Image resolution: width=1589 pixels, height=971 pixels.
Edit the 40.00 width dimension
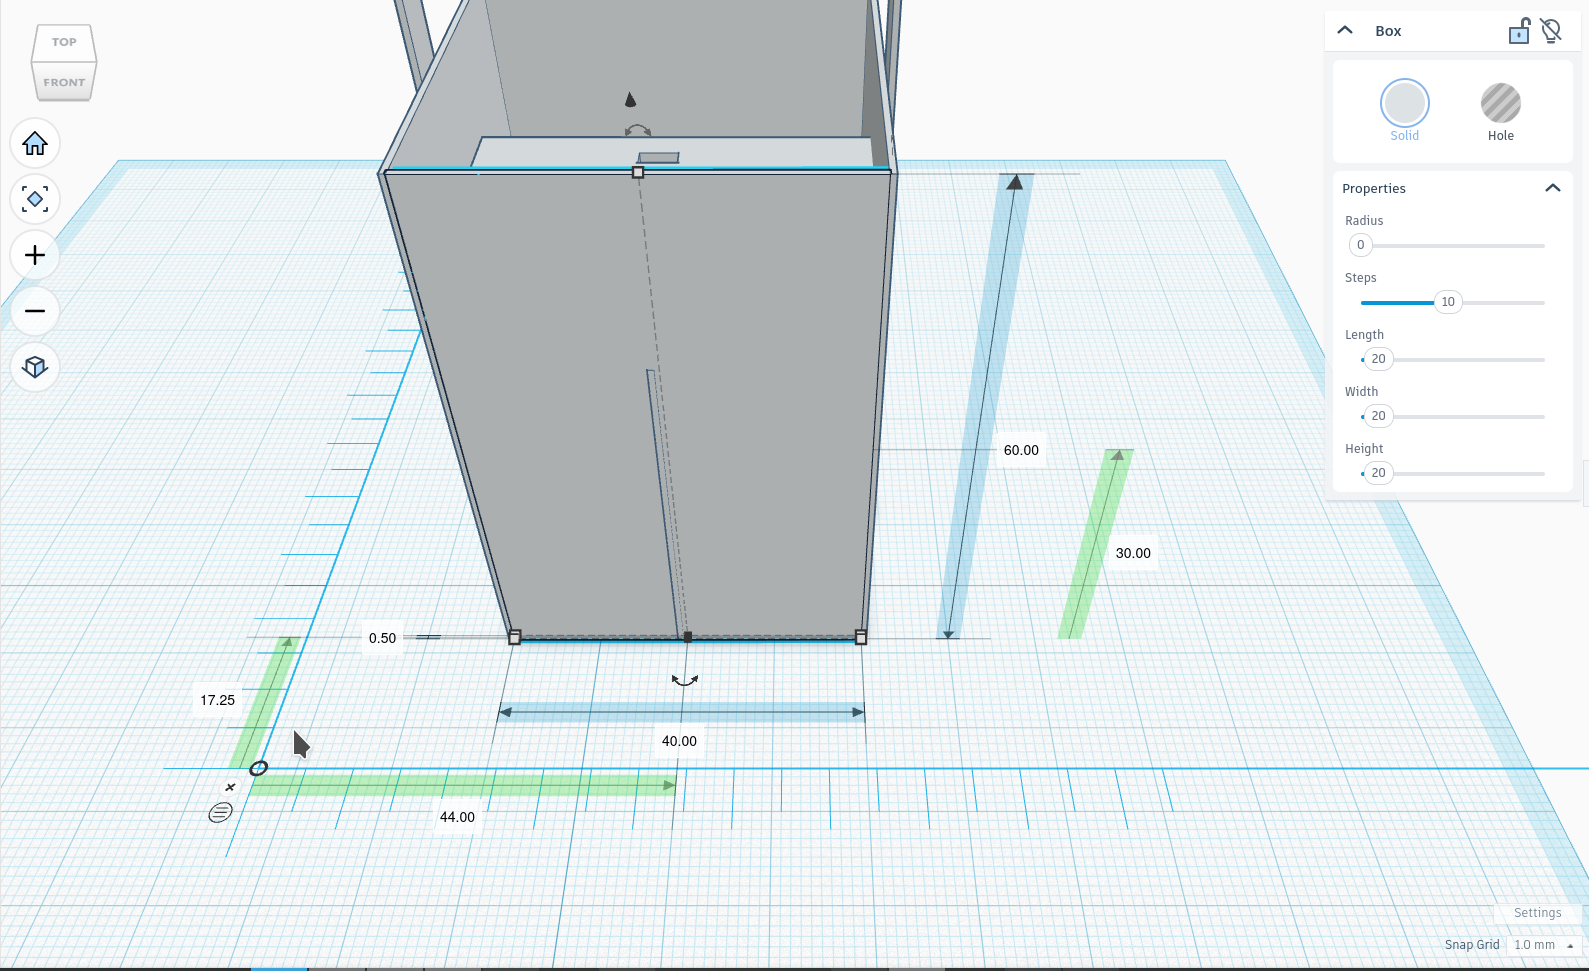679,741
